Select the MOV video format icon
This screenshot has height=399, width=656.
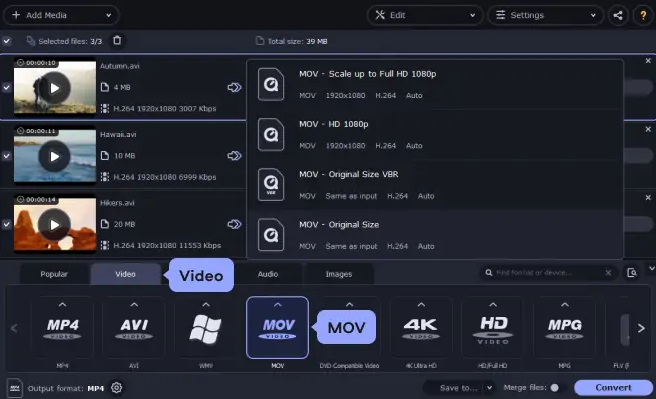[277, 327]
